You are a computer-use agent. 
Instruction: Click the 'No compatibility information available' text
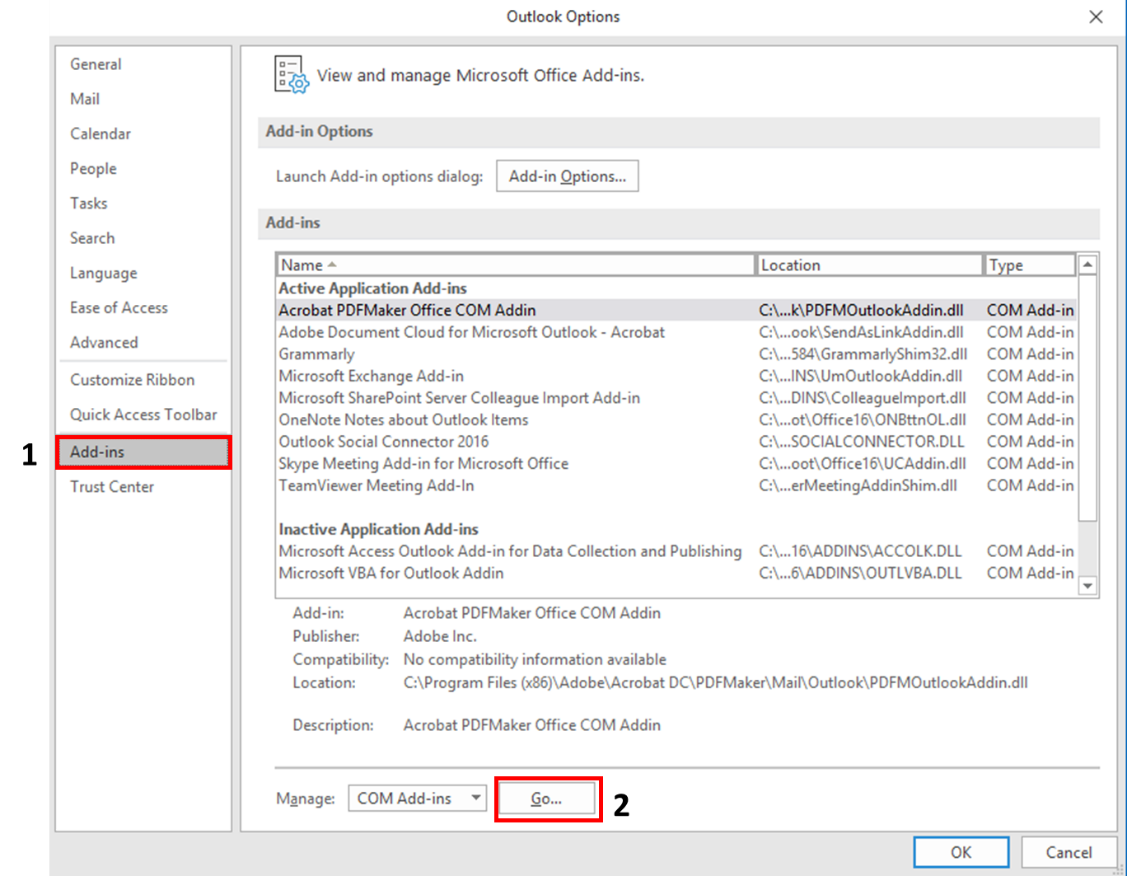535,660
